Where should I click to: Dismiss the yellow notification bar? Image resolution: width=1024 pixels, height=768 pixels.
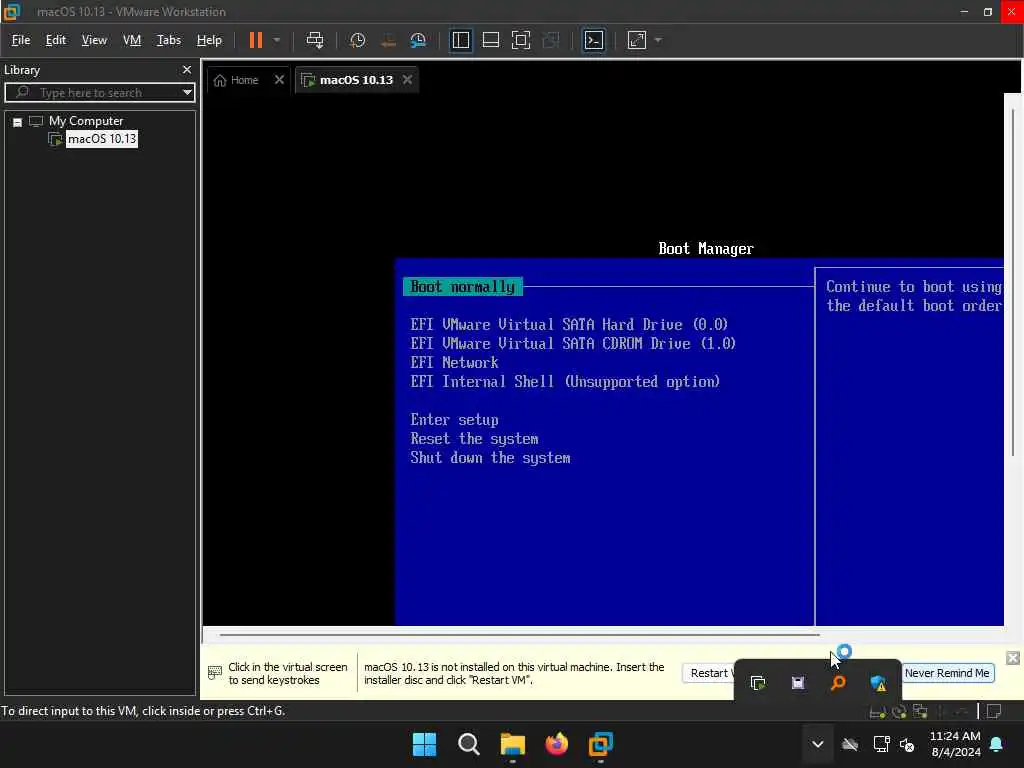(1012, 658)
